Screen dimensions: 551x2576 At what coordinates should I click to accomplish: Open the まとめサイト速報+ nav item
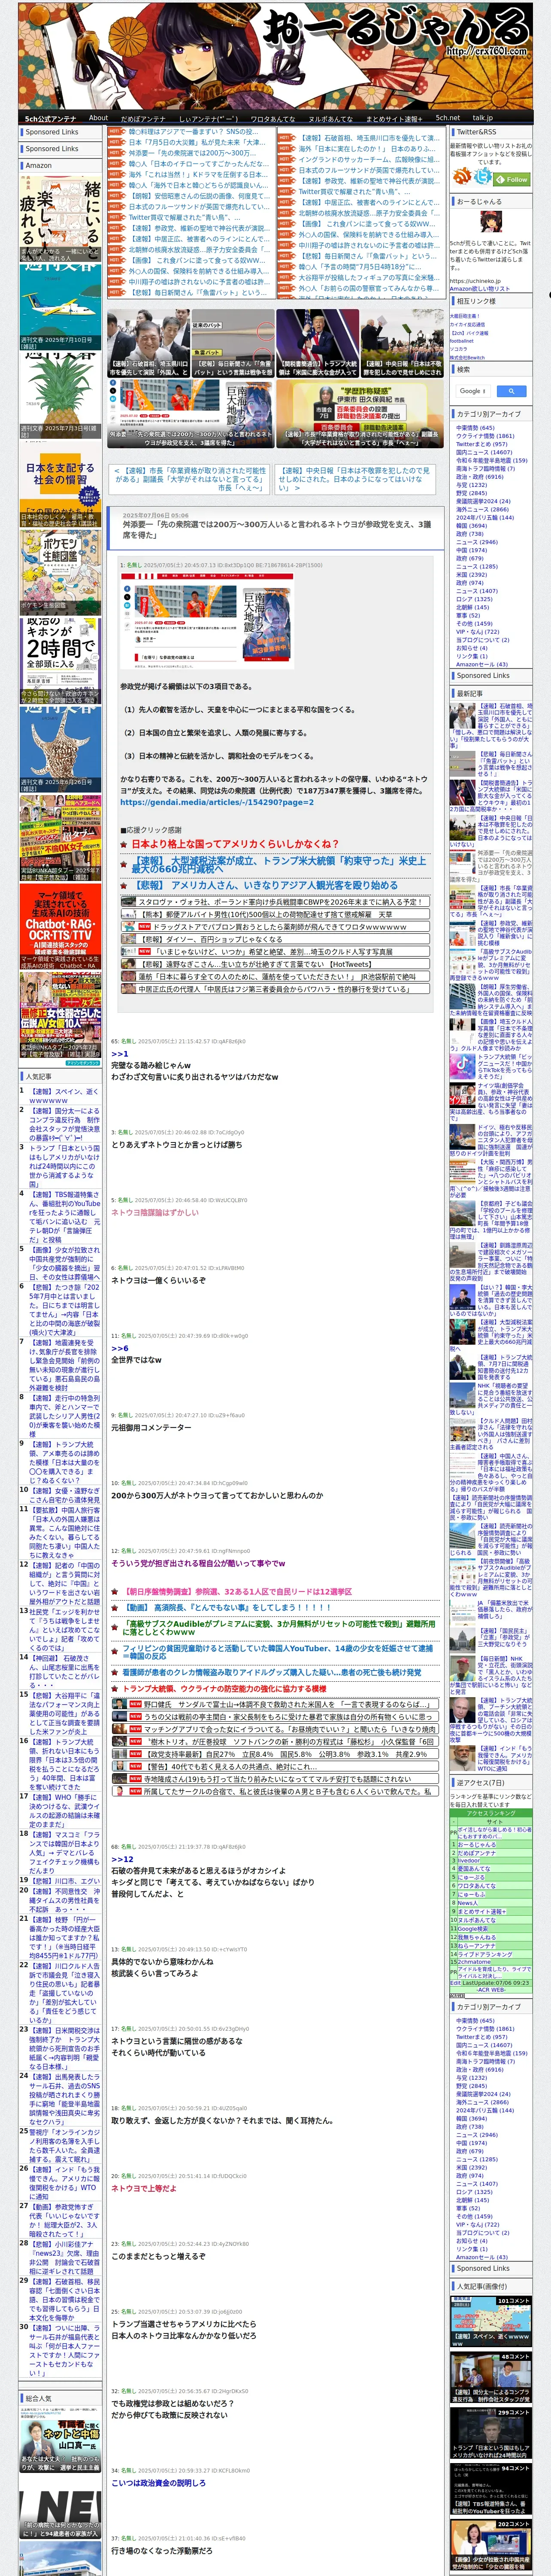click(393, 118)
